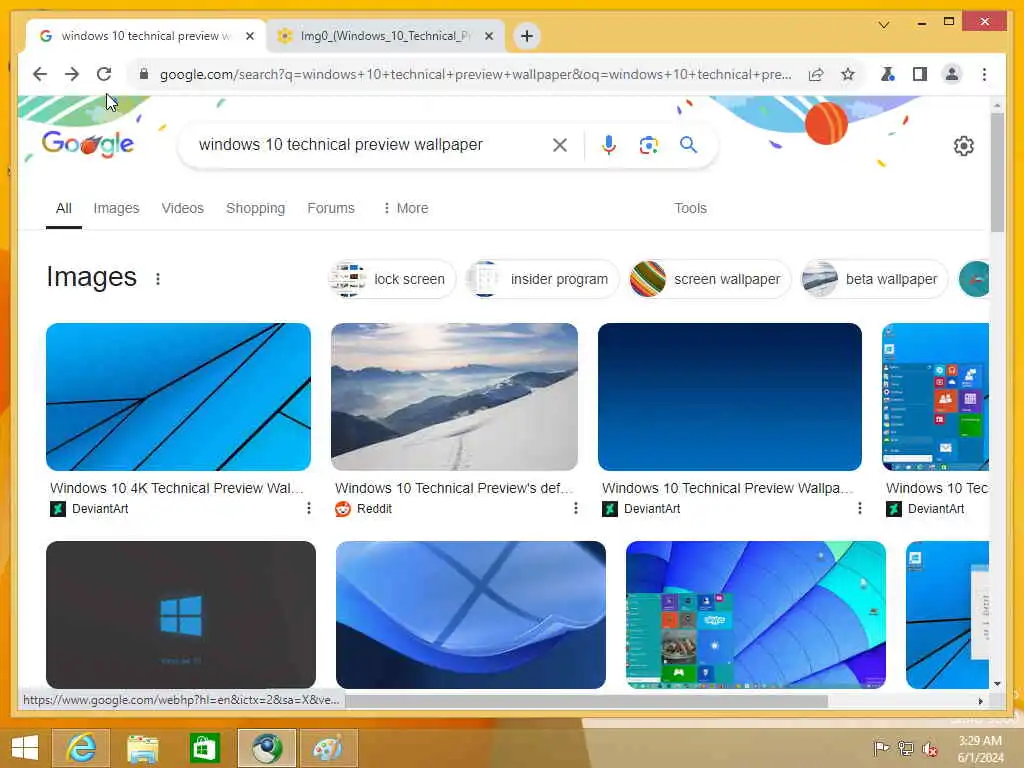Click the horizontal scrollbar thumb
Image resolution: width=1024 pixels, height=768 pixels.
point(586,701)
